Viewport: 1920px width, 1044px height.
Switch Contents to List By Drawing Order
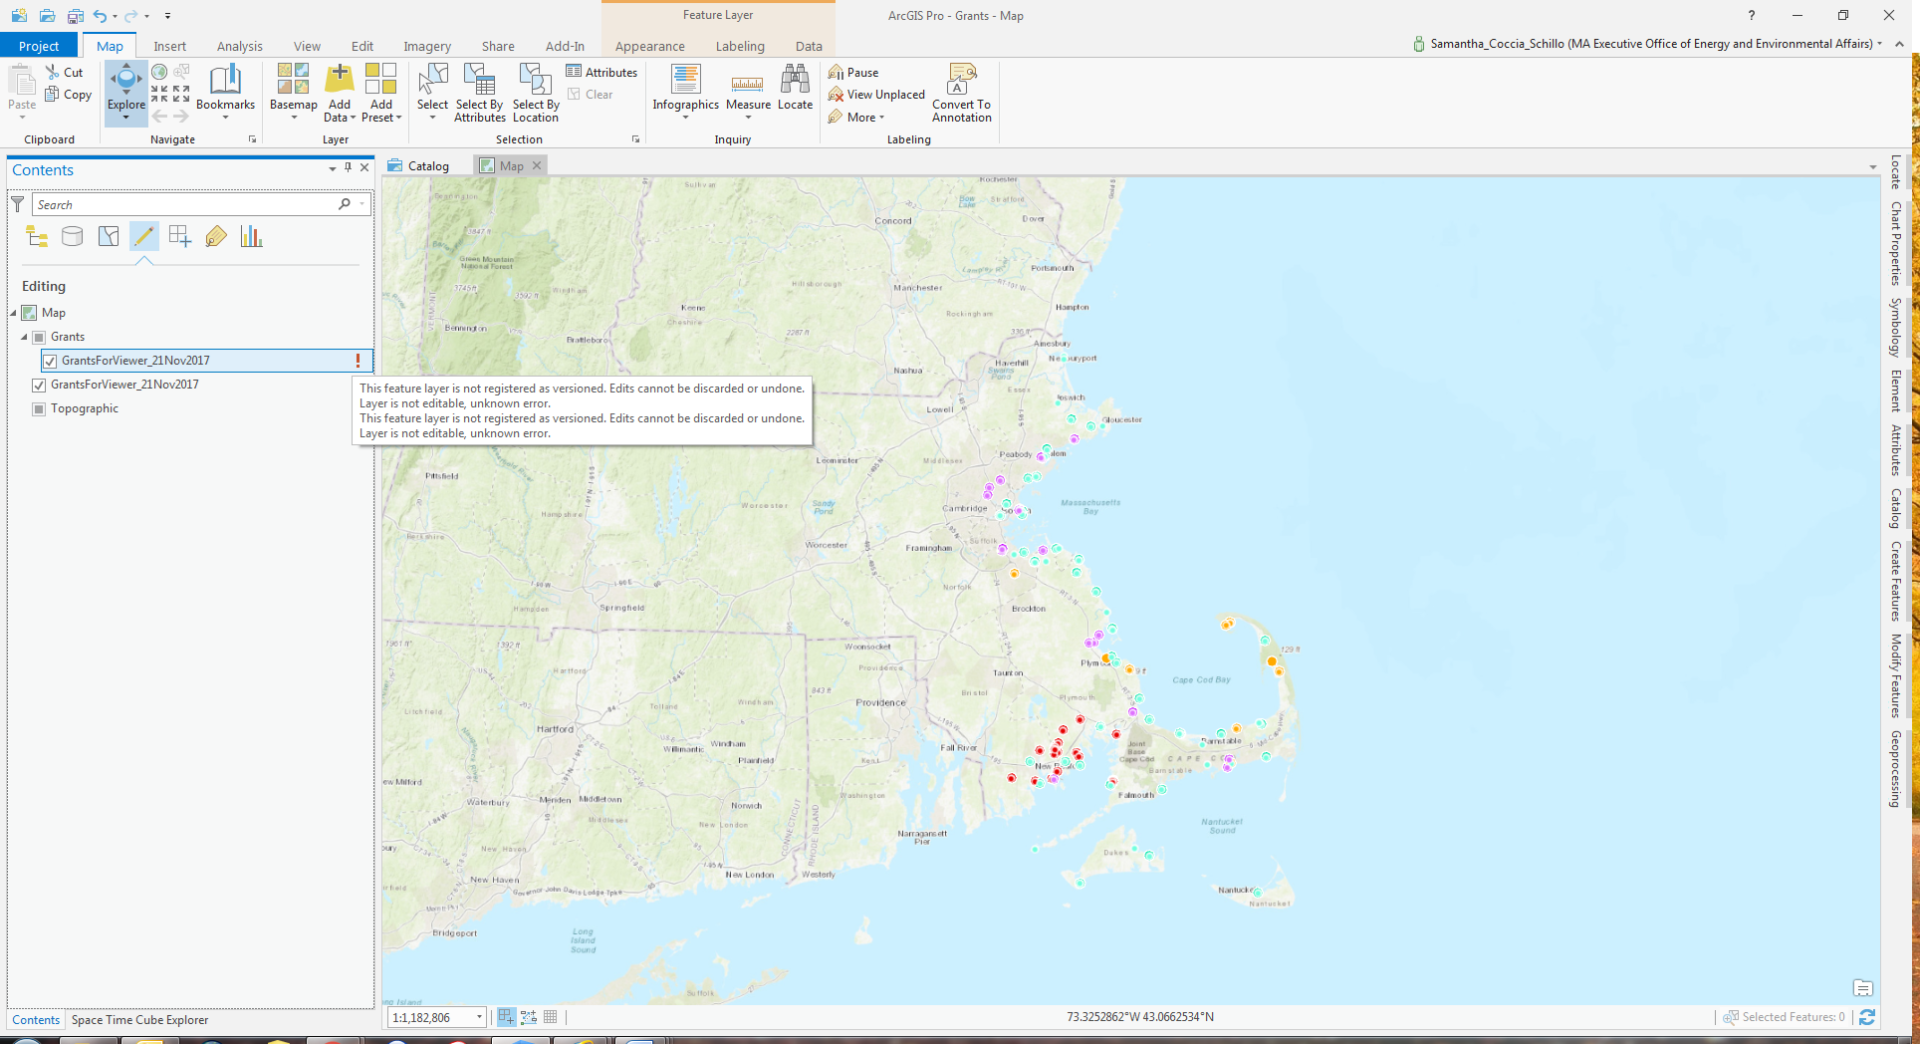37,236
